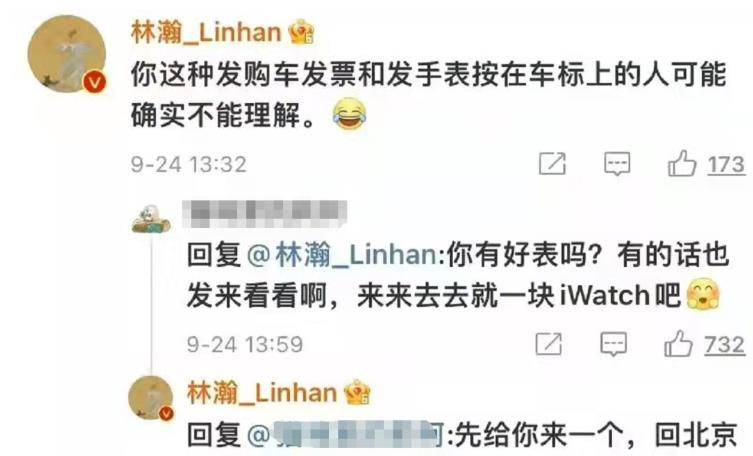
Task: Click the blurred @mention in bottom reply
Action: coord(346,435)
